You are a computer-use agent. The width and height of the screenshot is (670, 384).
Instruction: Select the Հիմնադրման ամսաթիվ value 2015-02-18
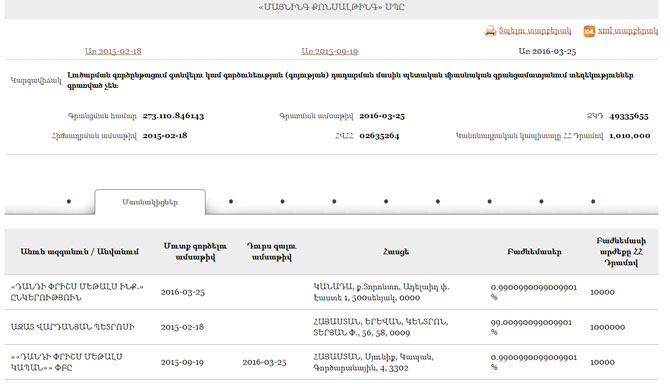point(165,136)
